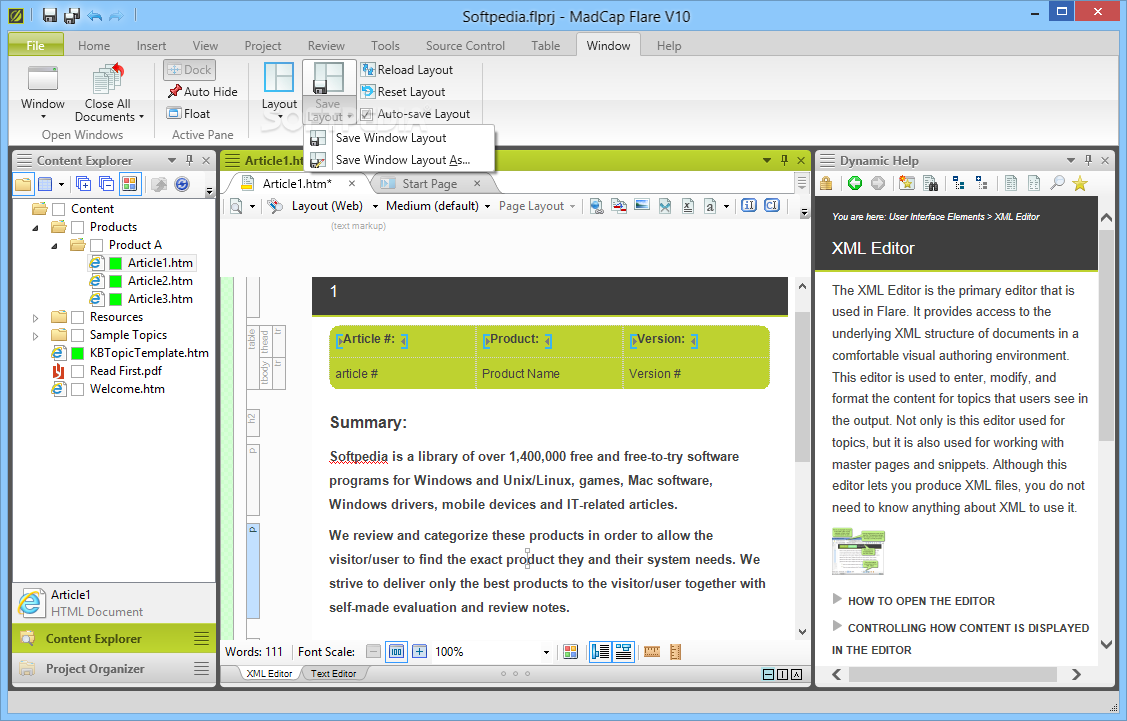This screenshot has width=1127, height=721.
Task: Click the increase font scale plus button
Action: [420, 652]
